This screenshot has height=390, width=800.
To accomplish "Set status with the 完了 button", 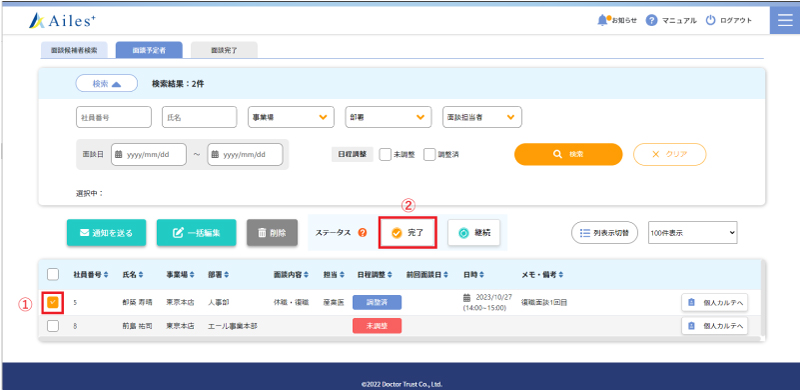I will click(x=408, y=233).
